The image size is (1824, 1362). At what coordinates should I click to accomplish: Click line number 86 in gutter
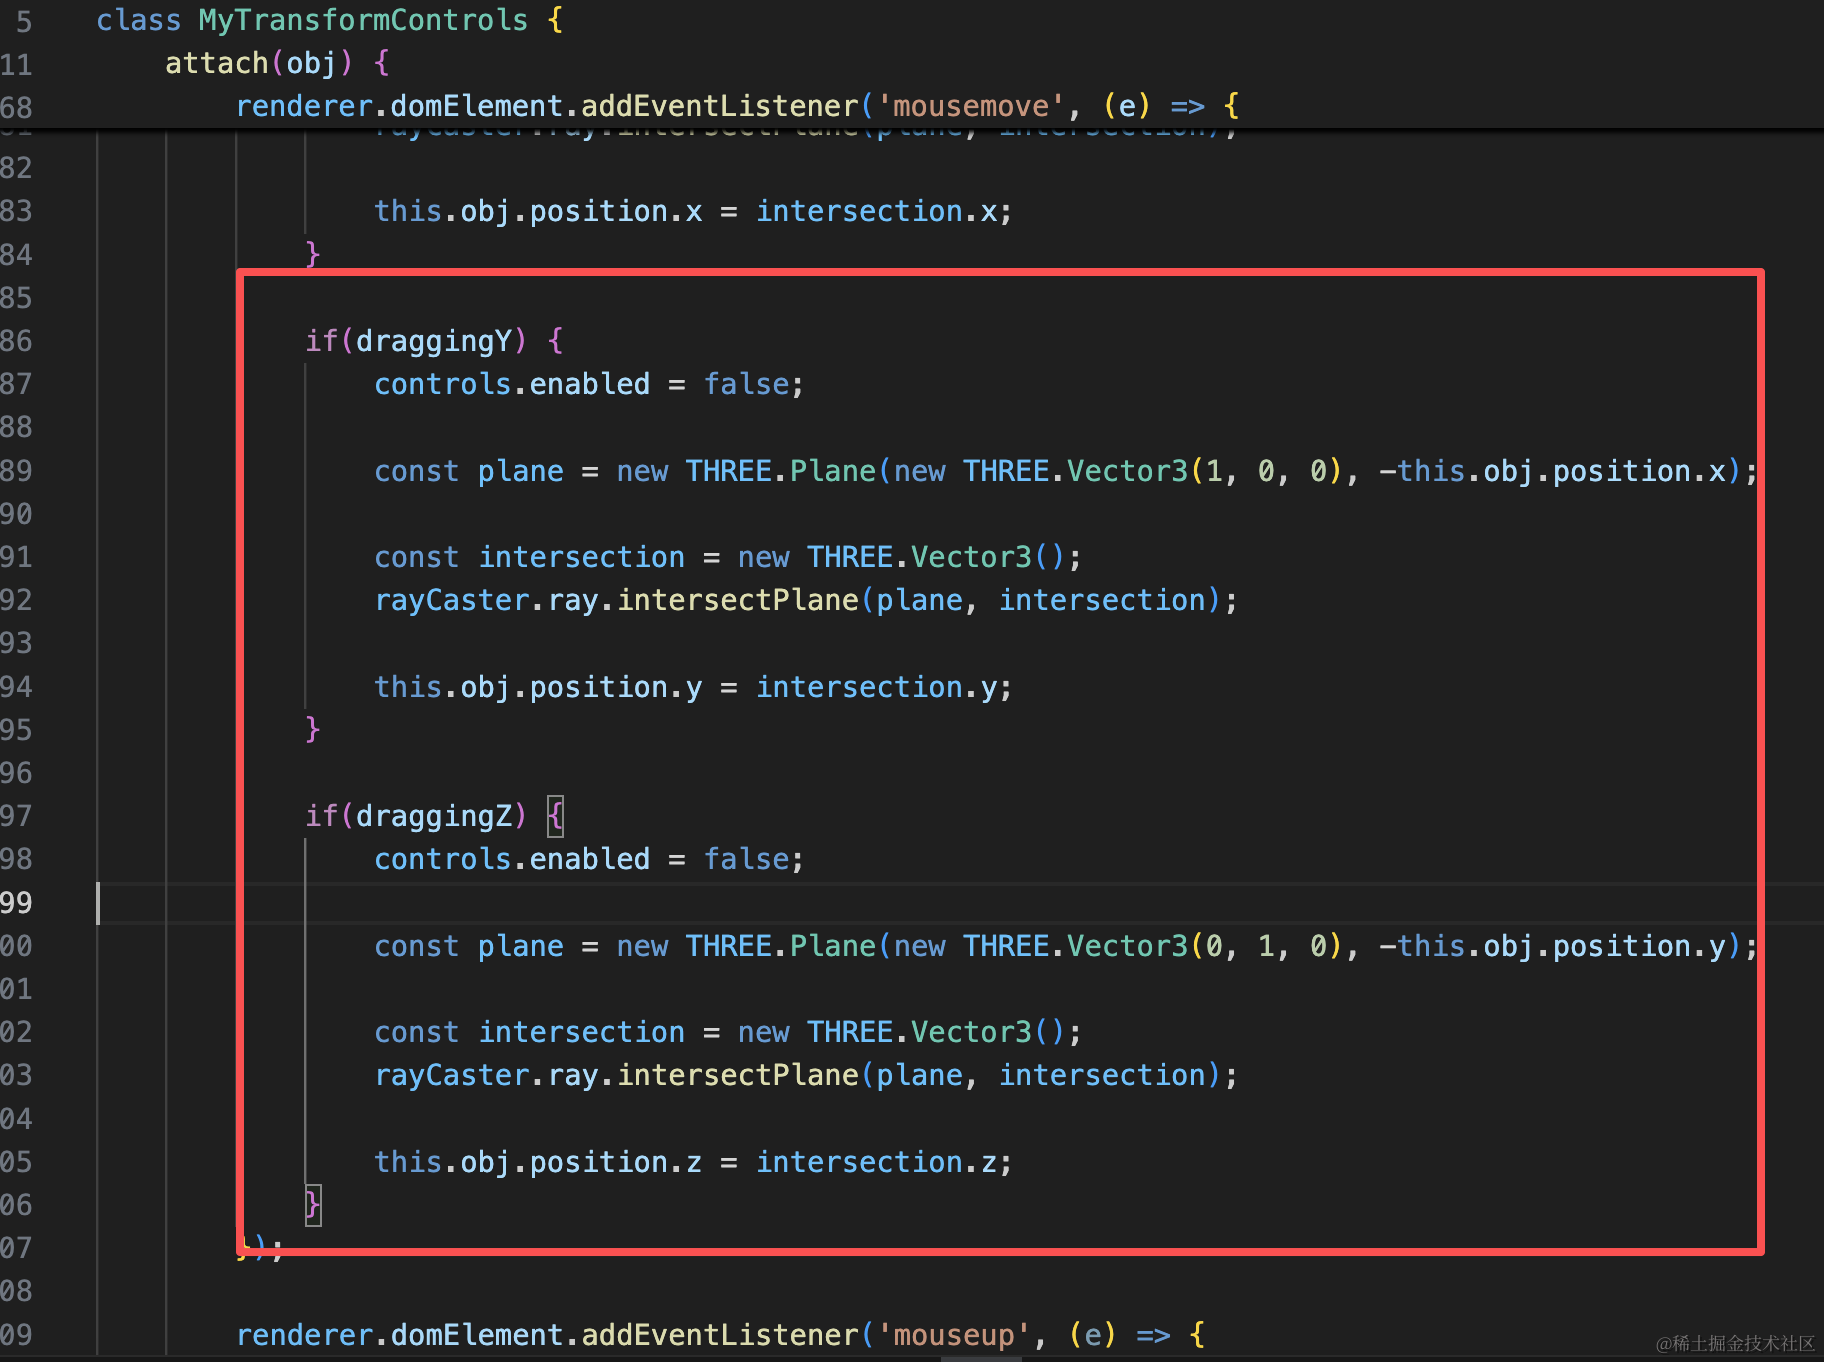tap(16, 341)
